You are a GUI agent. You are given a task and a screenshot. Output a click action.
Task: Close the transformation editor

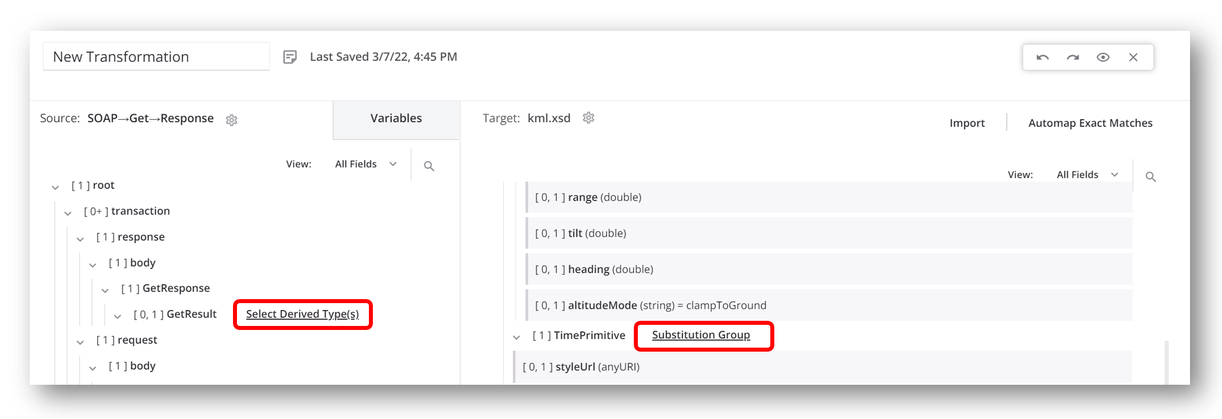click(1133, 58)
